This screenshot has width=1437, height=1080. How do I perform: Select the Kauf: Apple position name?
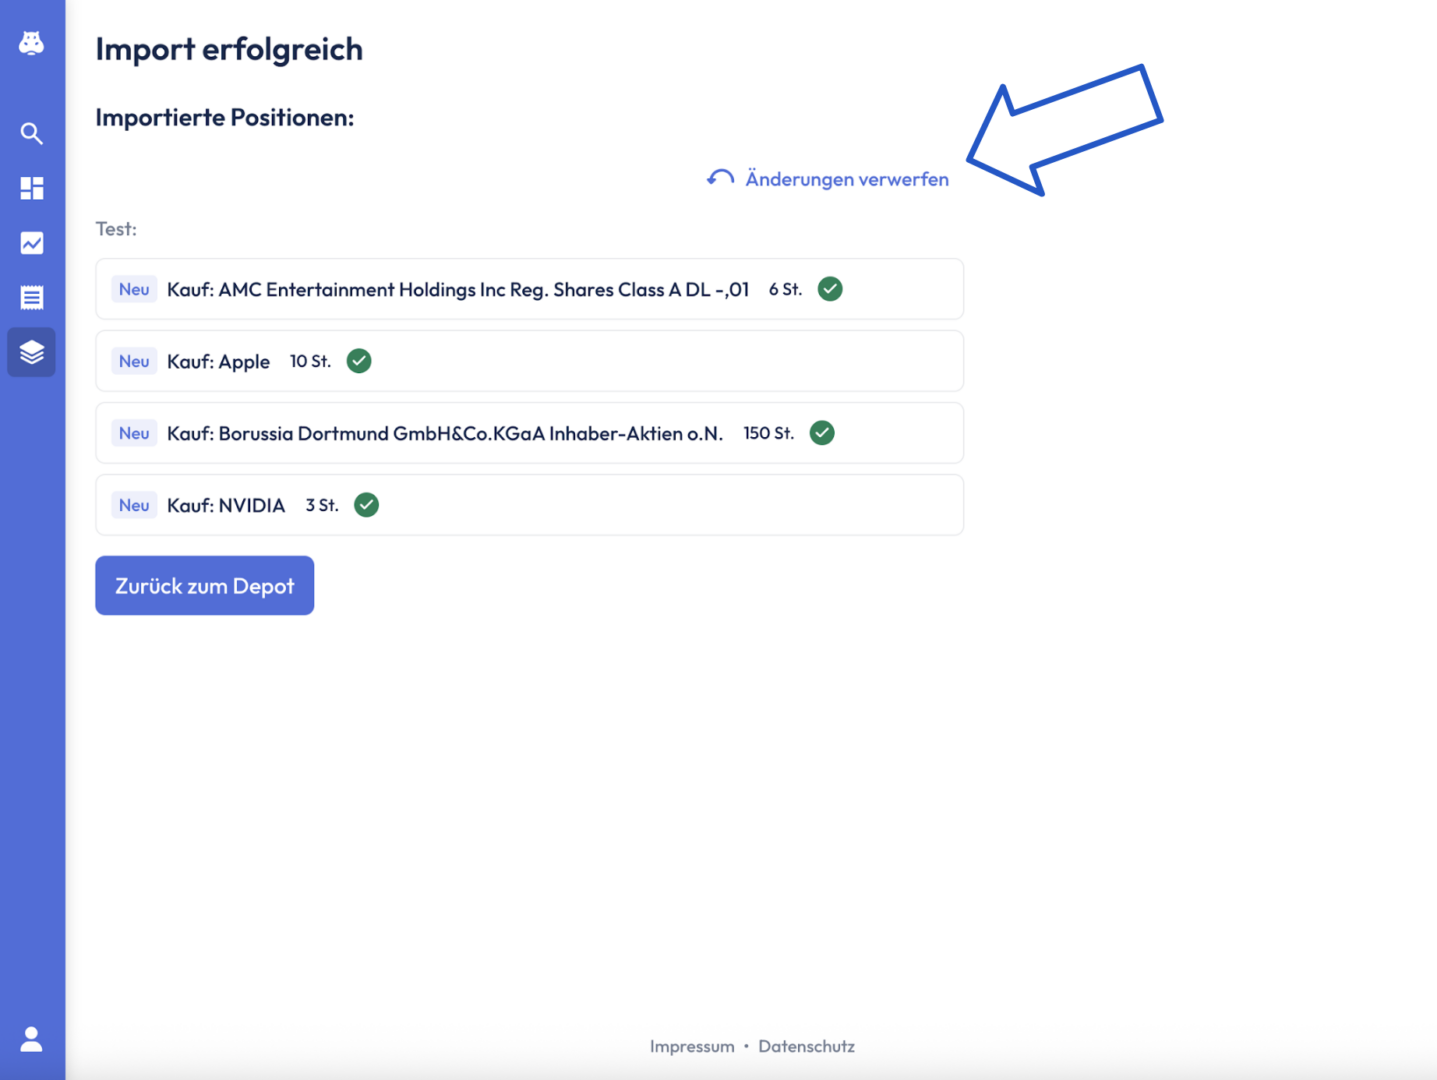(218, 361)
